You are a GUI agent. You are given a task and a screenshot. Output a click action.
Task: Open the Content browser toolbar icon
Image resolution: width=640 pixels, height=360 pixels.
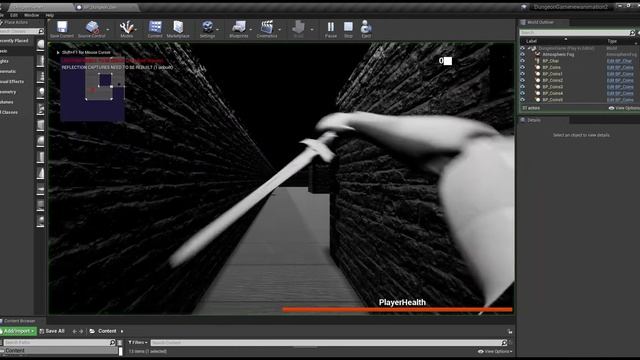pos(155,29)
